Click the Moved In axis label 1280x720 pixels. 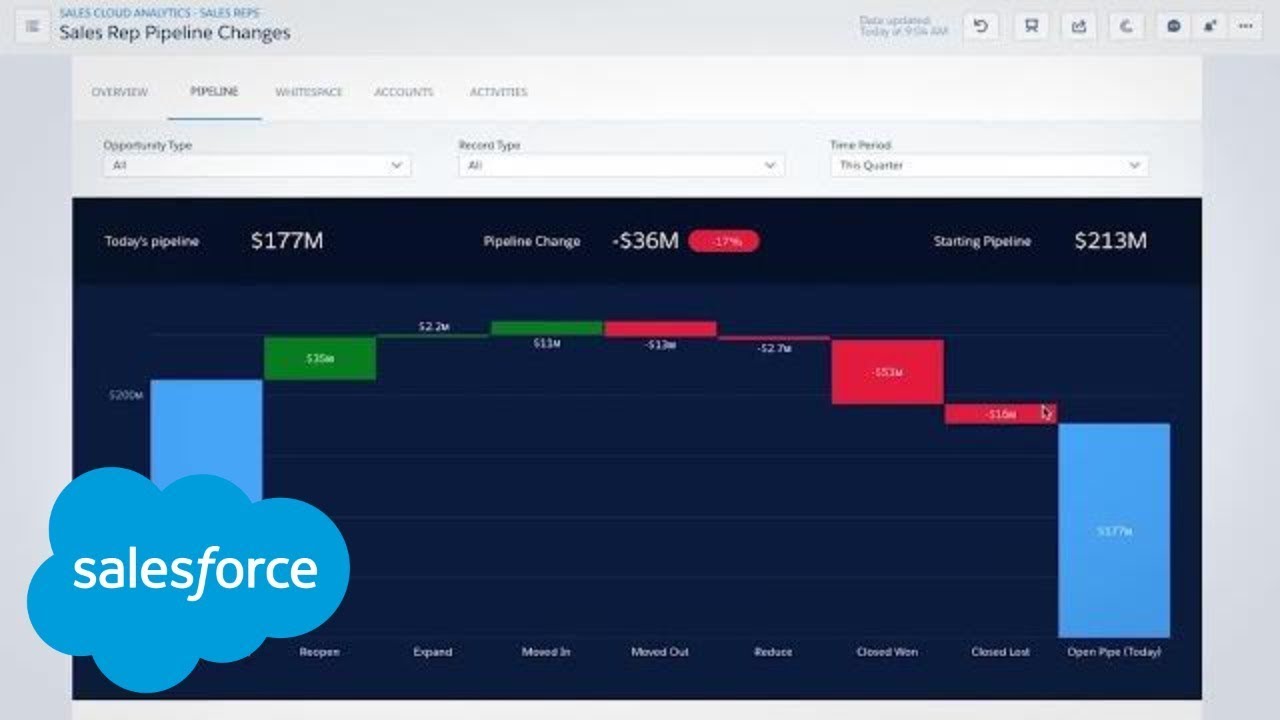(546, 652)
